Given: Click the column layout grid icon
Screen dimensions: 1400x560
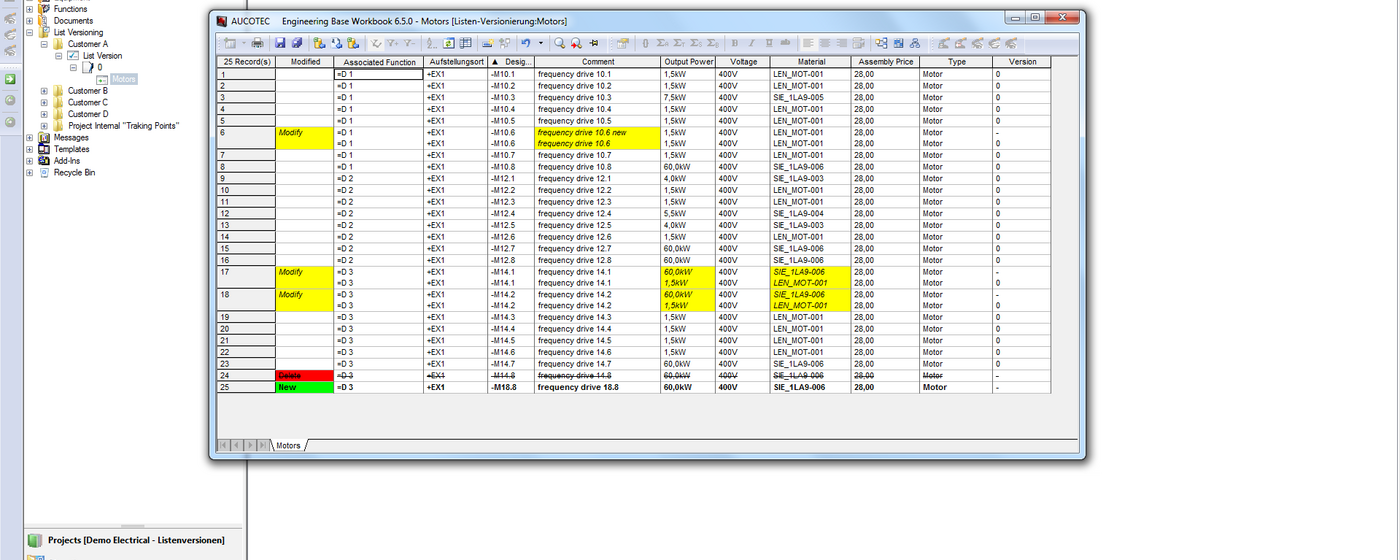Looking at the screenshot, I should (465, 43).
